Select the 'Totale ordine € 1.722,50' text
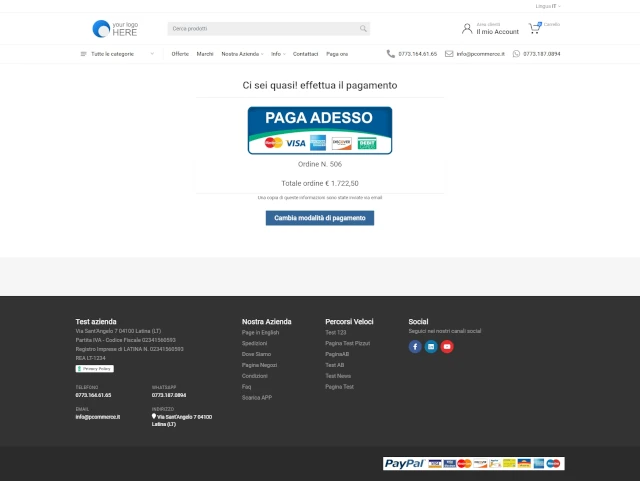Screen dimensions: 640x481 point(320,183)
